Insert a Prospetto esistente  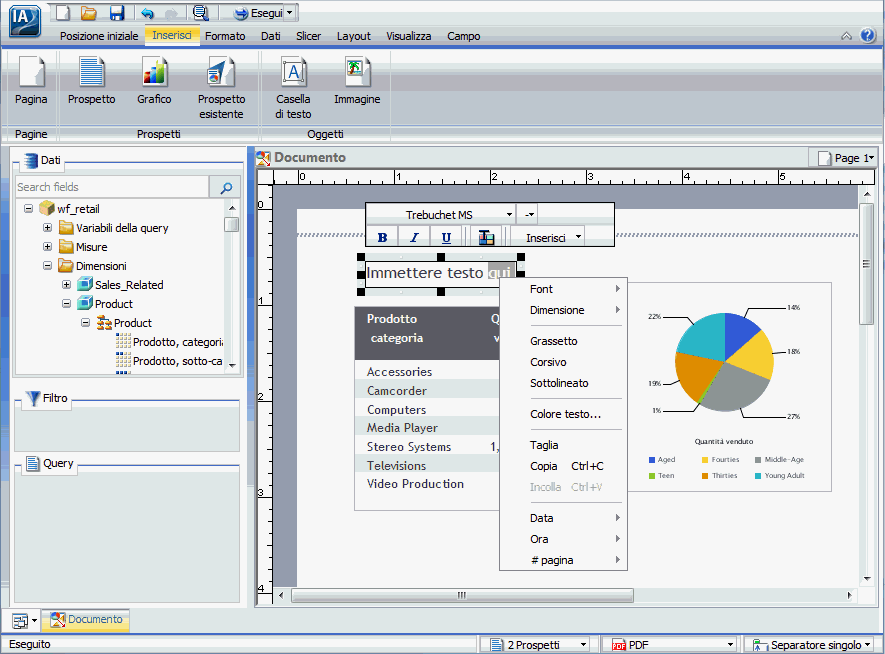pyautogui.click(x=221, y=88)
